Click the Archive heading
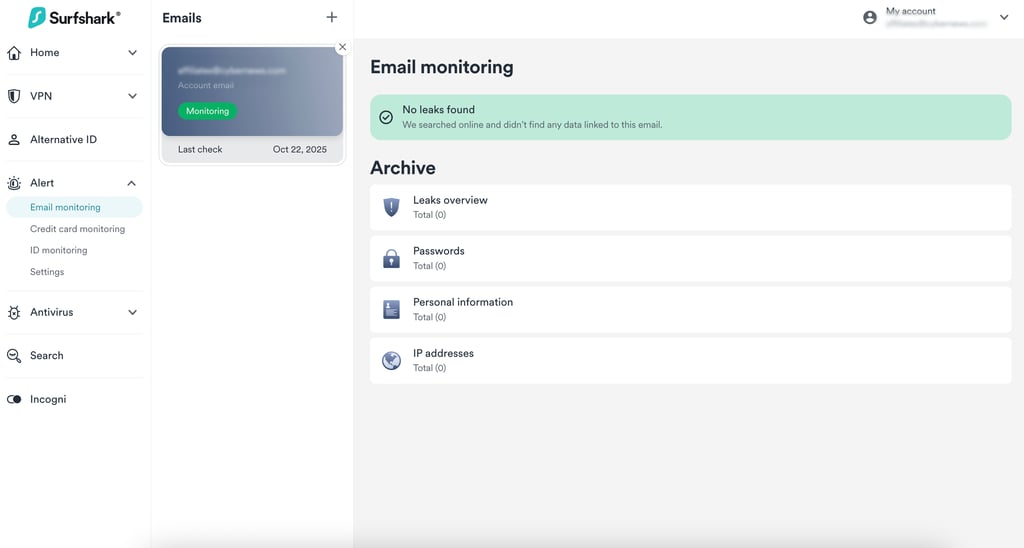Viewport: 1024px width, 548px height. click(403, 168)
